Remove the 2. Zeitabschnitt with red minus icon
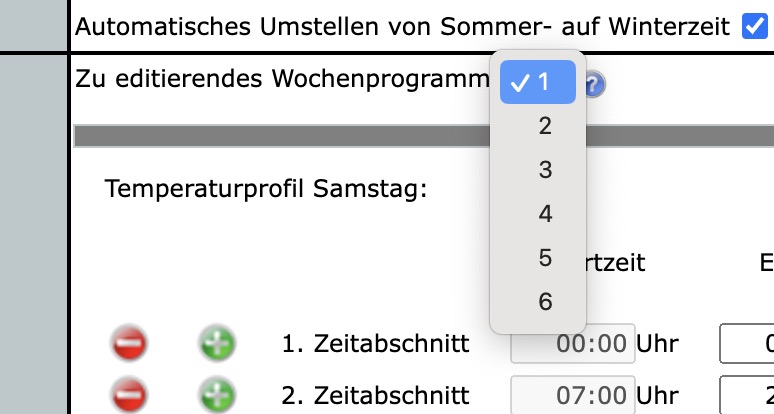Screen dimensions: 774x414 pyautogui.click(x=129, y=395)
